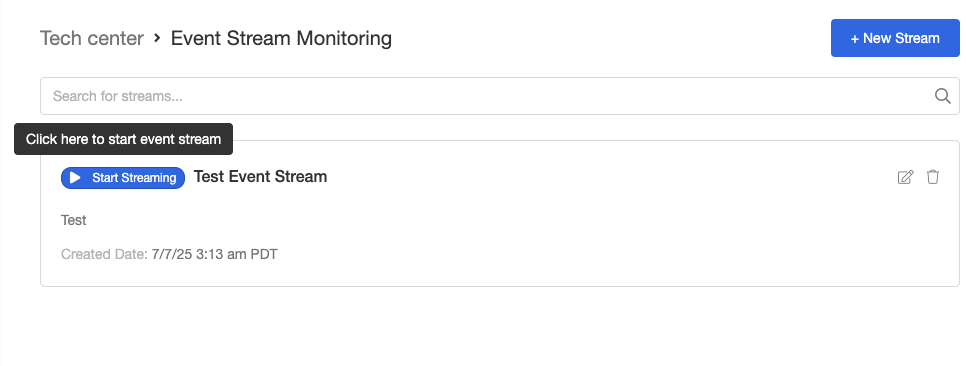Select empty area of Test Event Stream card
This screenshot has height=366, width=966.
click(554, 234)
